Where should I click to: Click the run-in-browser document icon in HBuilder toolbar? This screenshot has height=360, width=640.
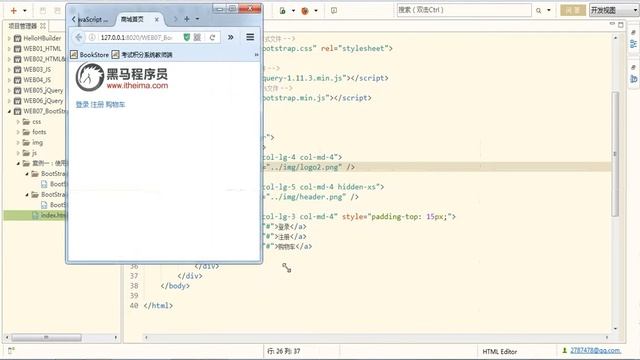tap(282, 11)
